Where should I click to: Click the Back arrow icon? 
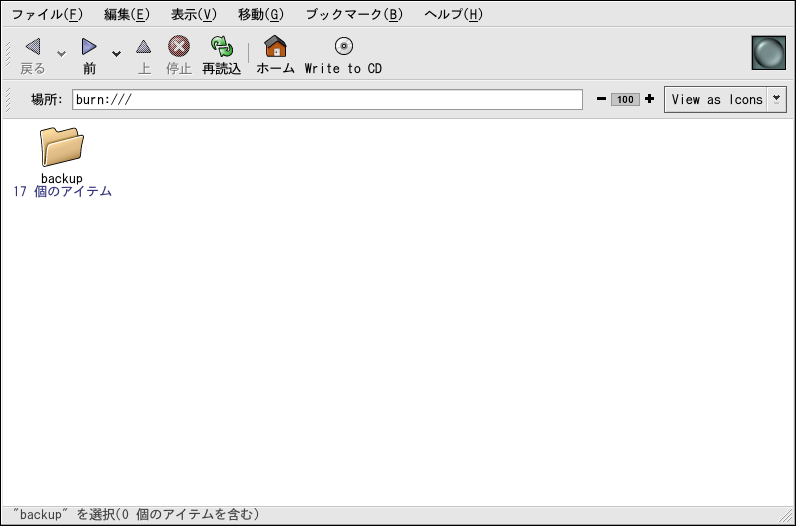pos(33,47)
